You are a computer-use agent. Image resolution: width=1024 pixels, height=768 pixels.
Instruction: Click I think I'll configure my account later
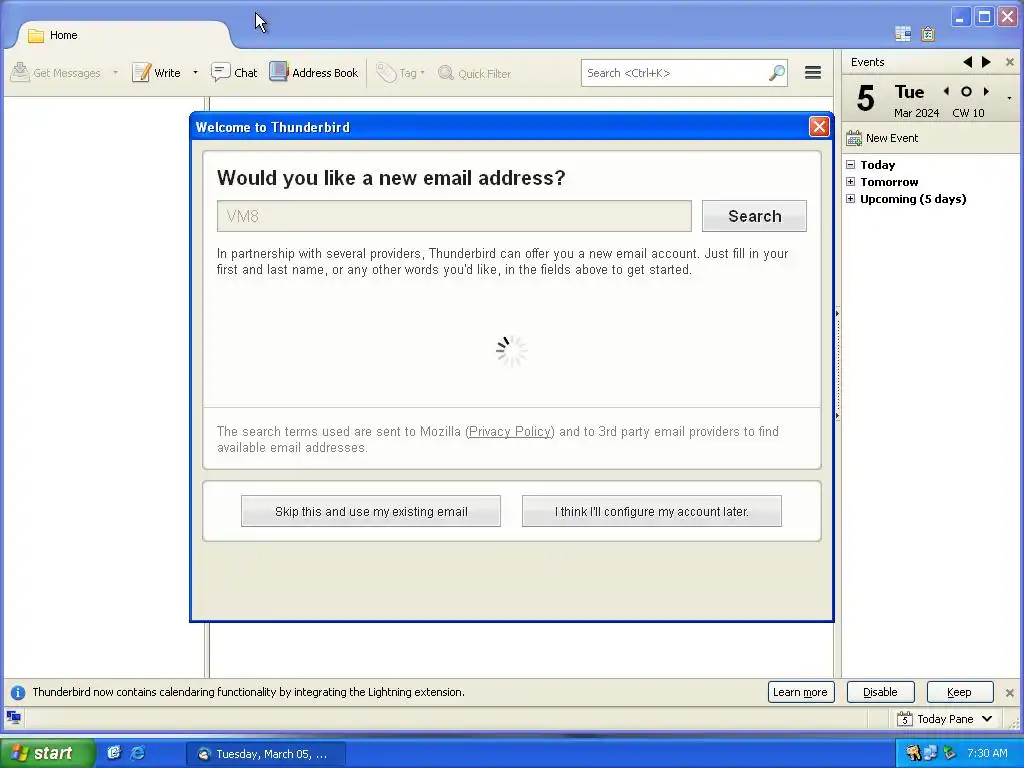point(652,511)
